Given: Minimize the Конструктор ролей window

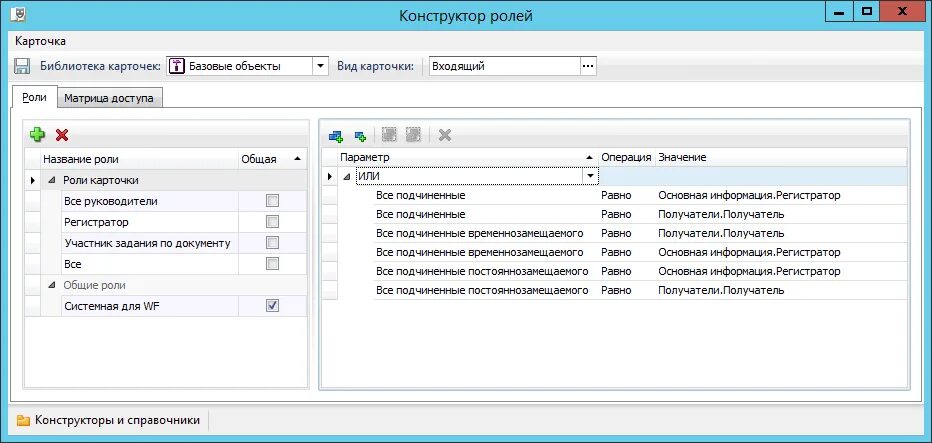Looking at the screenshot, I should (x=840, y=11).
